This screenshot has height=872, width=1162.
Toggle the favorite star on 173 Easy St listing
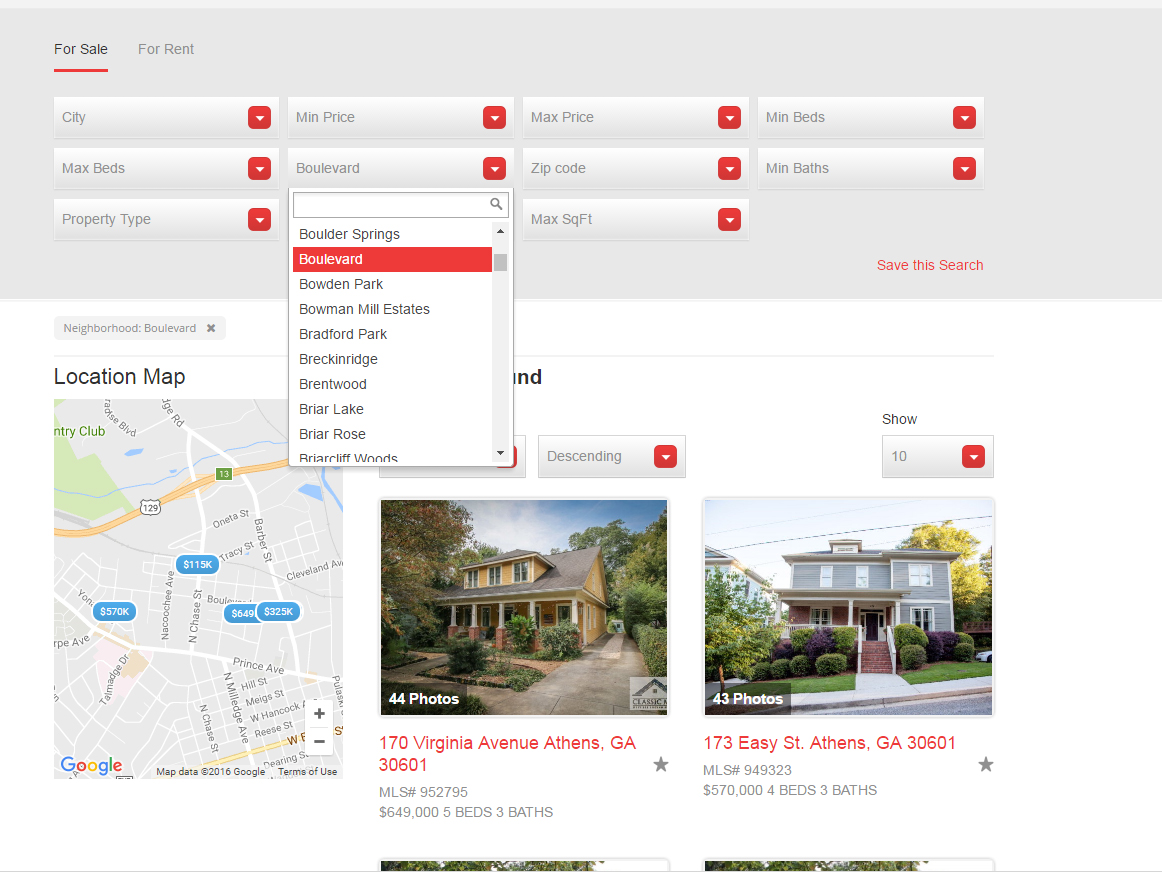(985, 764)
